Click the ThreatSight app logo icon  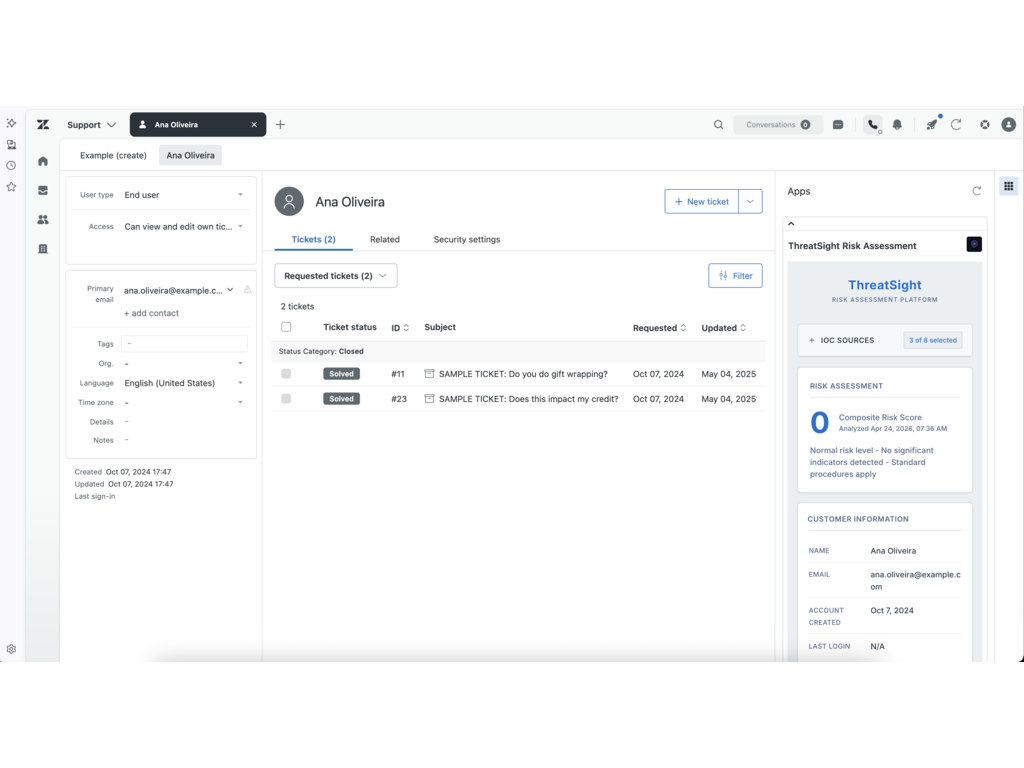click(974, 245)
